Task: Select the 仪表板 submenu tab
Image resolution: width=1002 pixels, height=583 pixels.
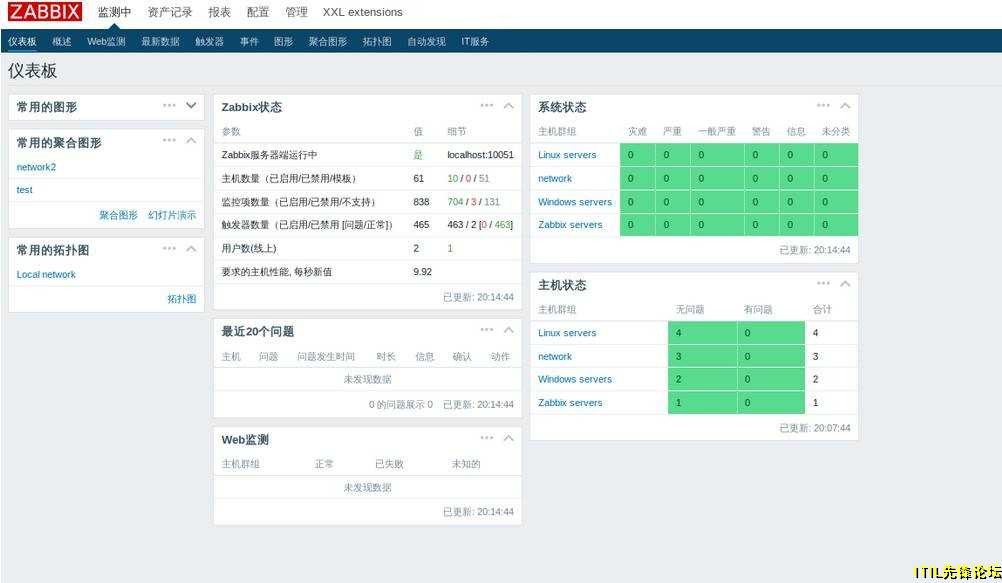Action: (x=22, y=42)
